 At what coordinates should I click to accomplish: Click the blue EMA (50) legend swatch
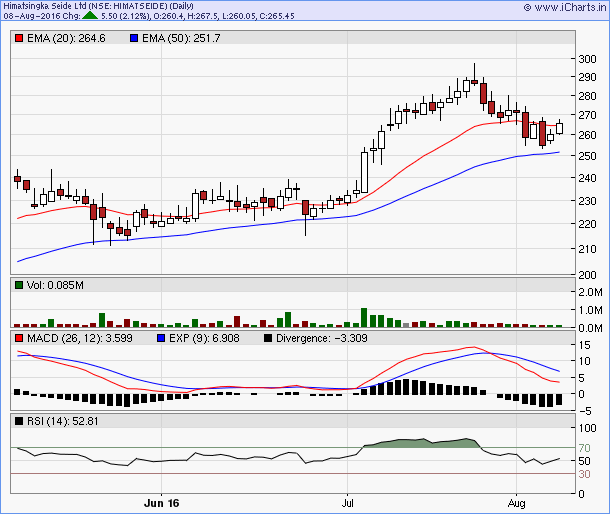134,38
